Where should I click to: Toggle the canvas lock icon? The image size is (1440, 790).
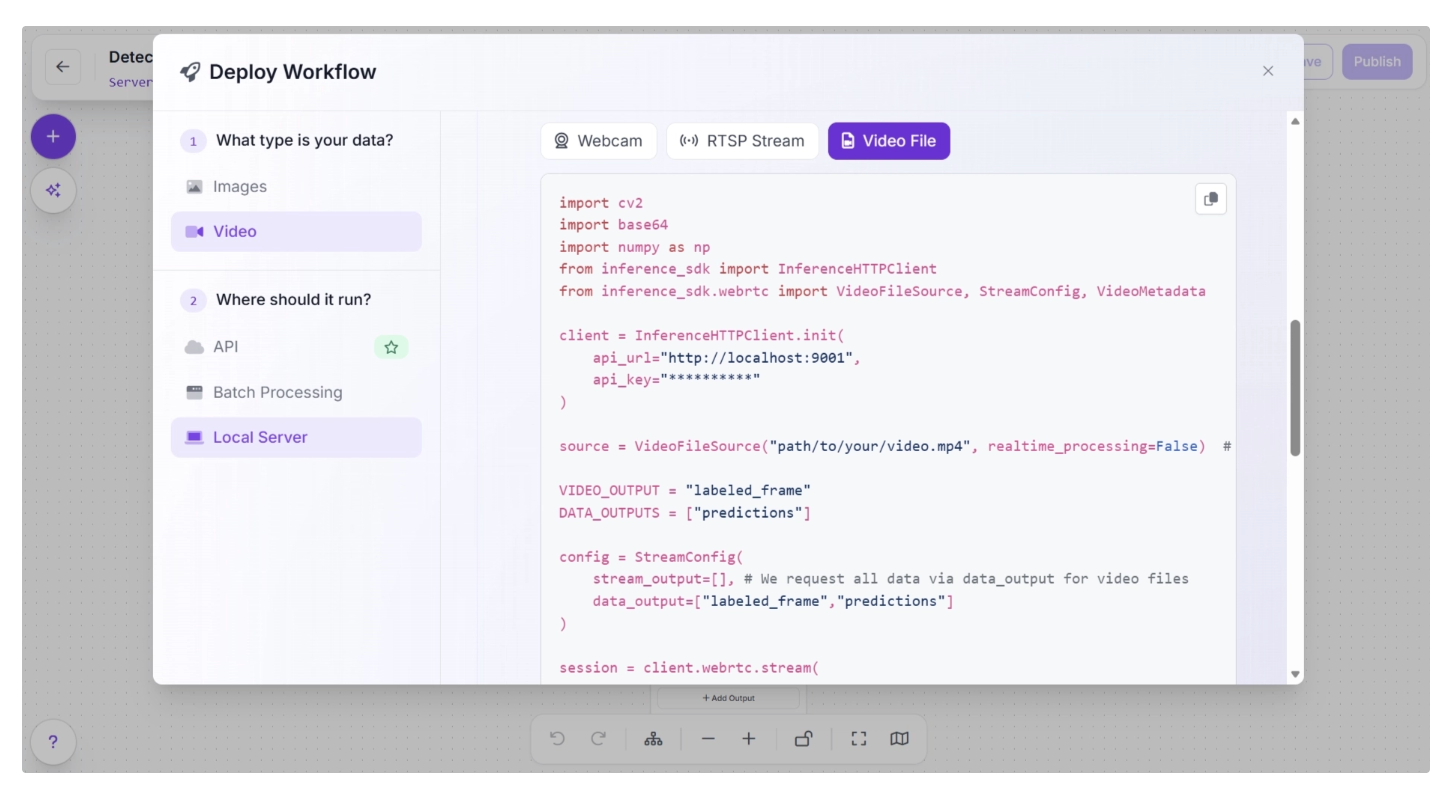click(x=803, y=739)
